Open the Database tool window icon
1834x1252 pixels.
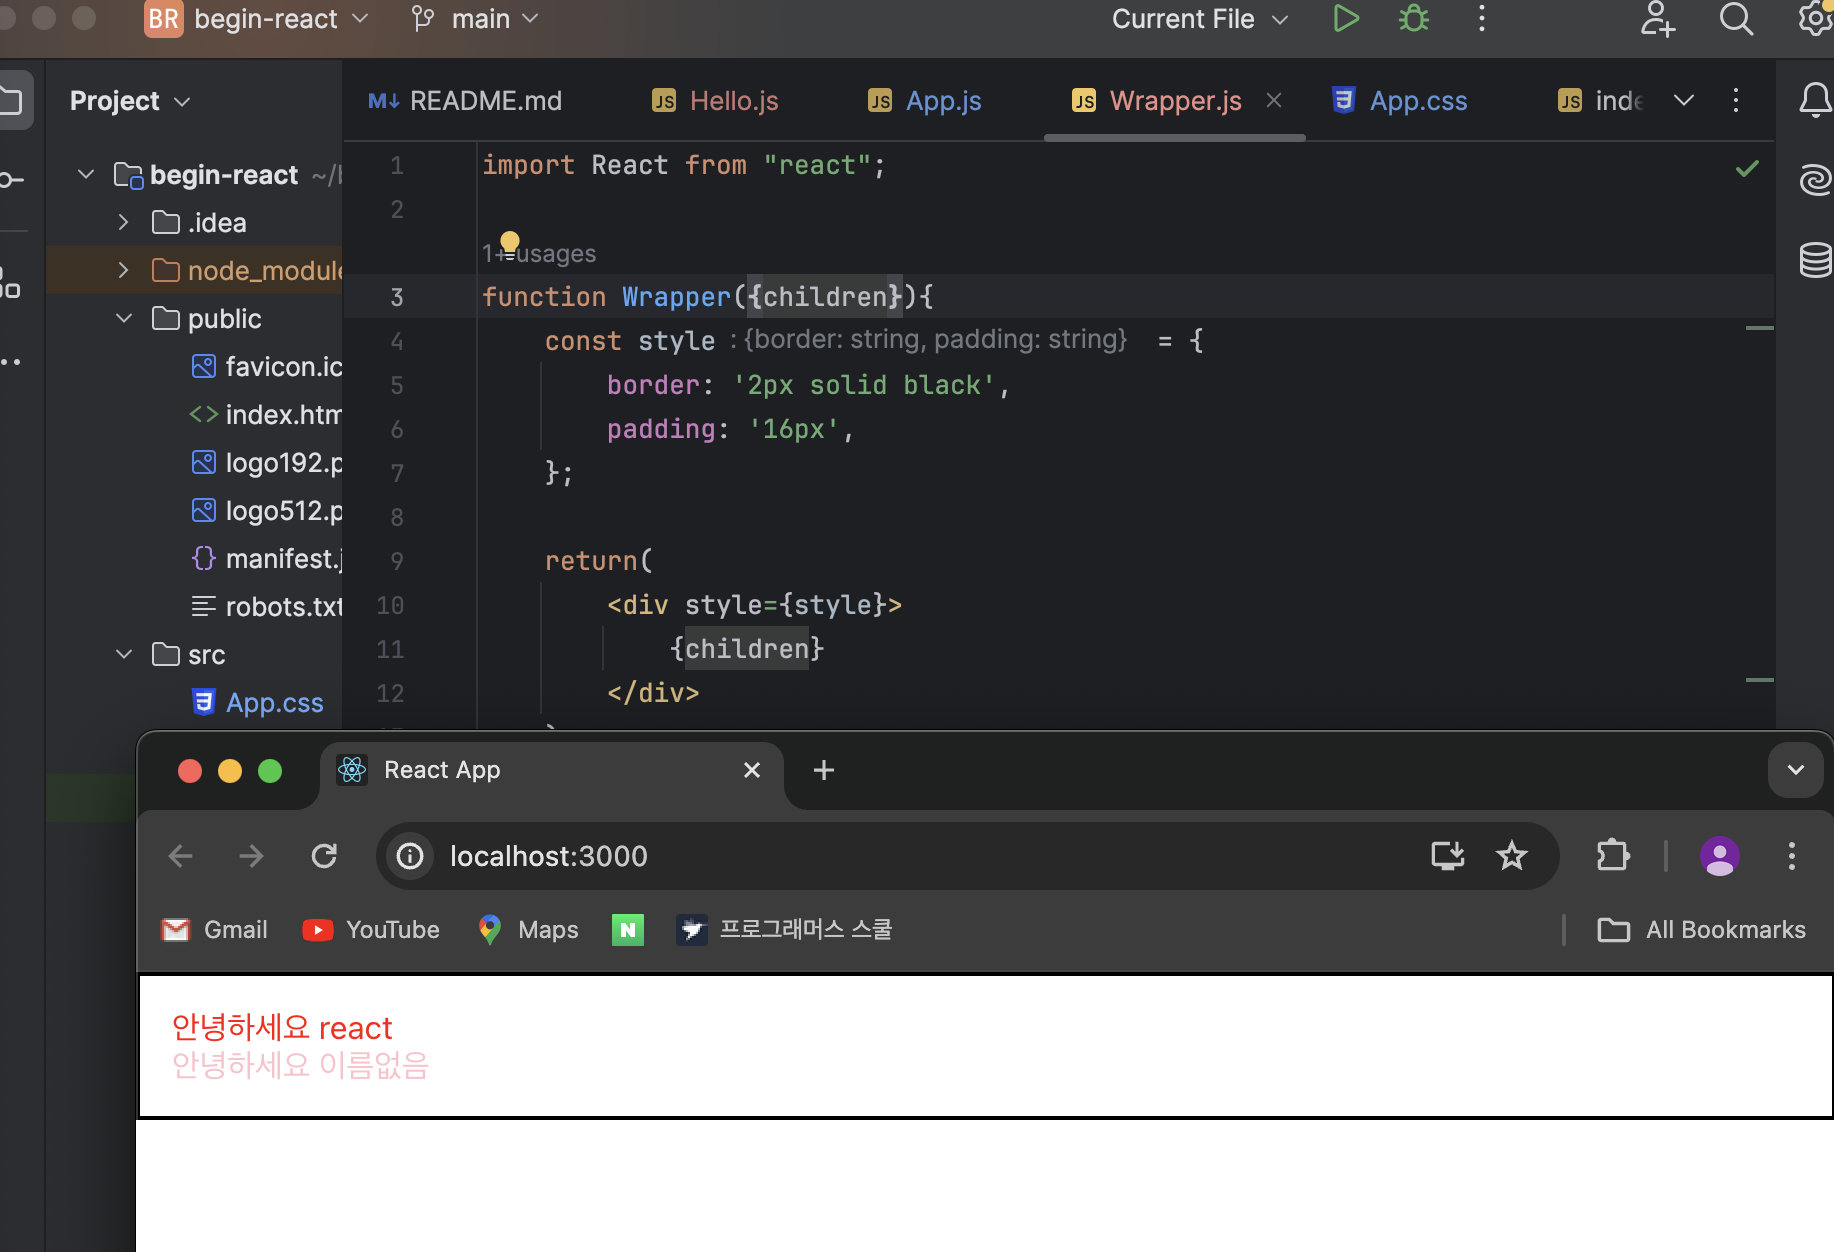pos(1815,260)
